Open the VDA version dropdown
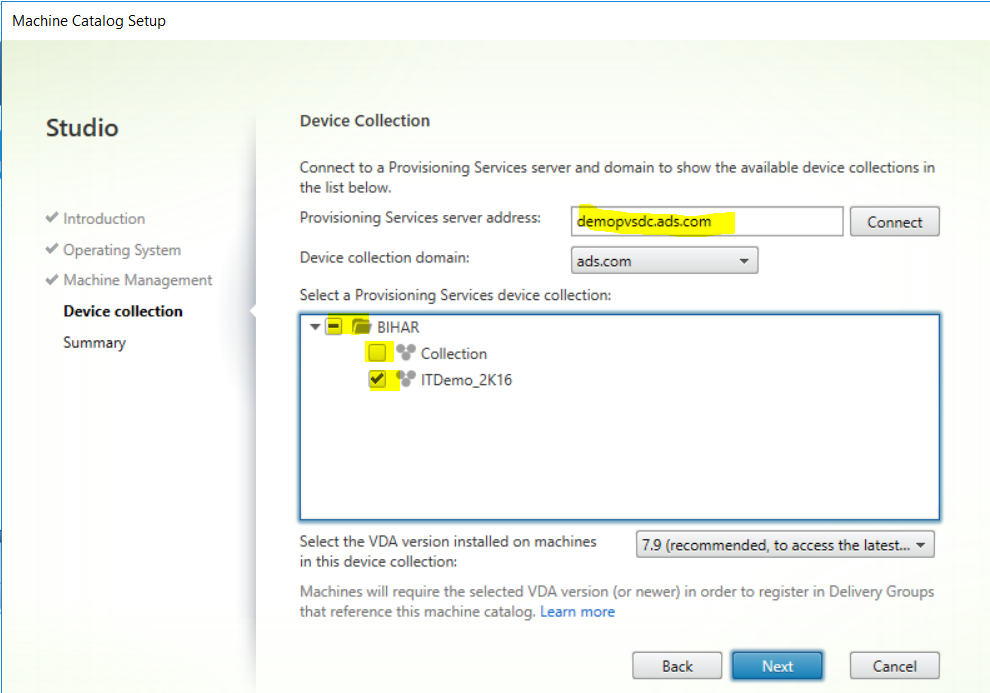The height and width of the screenshot is (693, 990). click(x=785, y=545)
